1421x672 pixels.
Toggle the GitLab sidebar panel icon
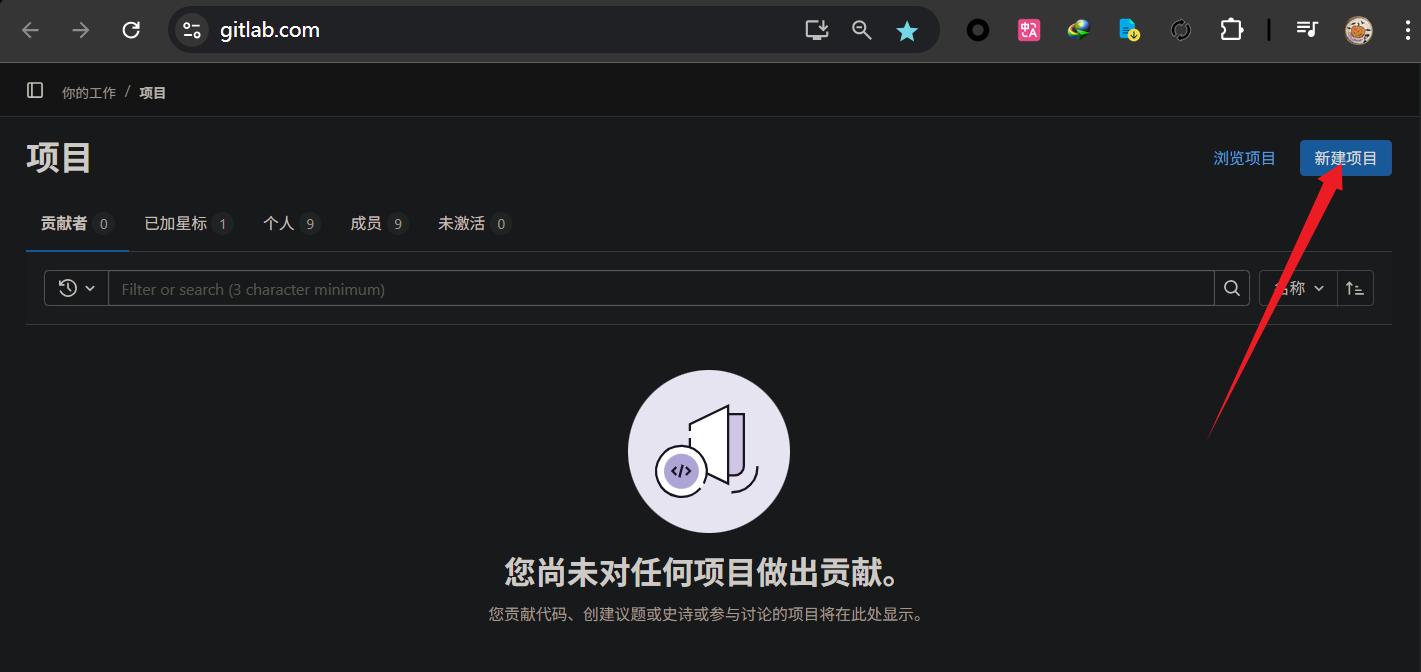(35, 90)
